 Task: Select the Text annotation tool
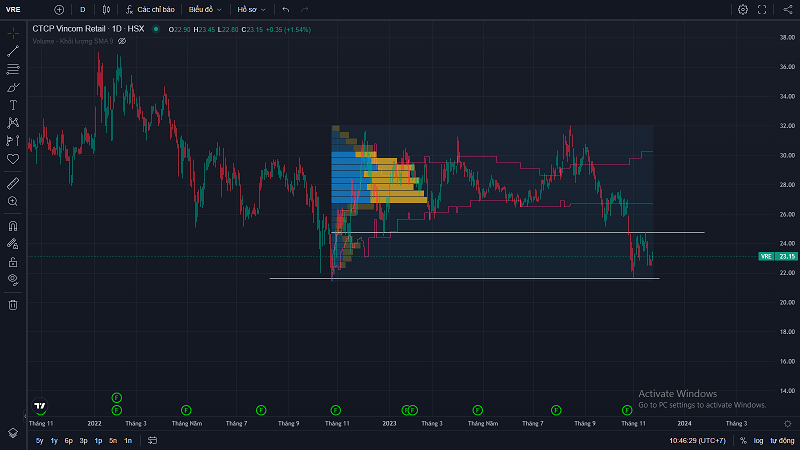pyautogui.click(x=13, y=104)
